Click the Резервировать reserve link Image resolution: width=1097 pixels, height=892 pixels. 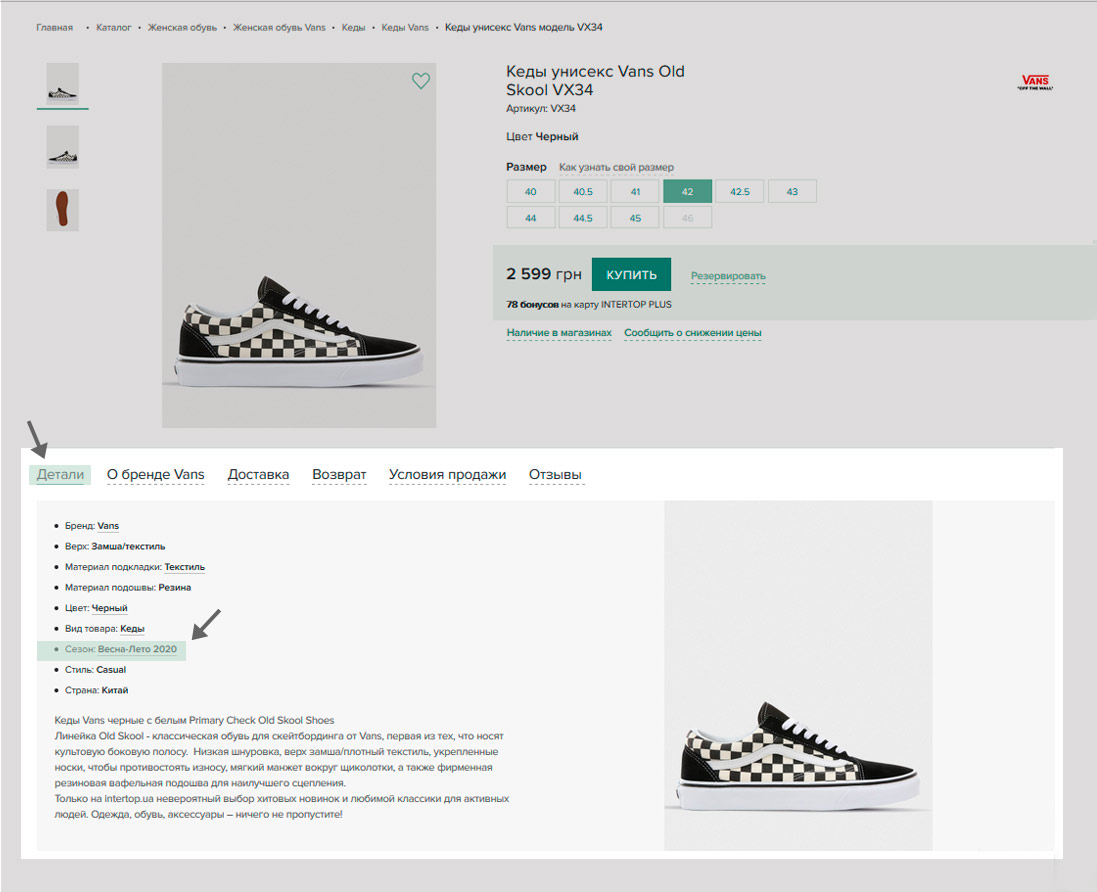728,276
